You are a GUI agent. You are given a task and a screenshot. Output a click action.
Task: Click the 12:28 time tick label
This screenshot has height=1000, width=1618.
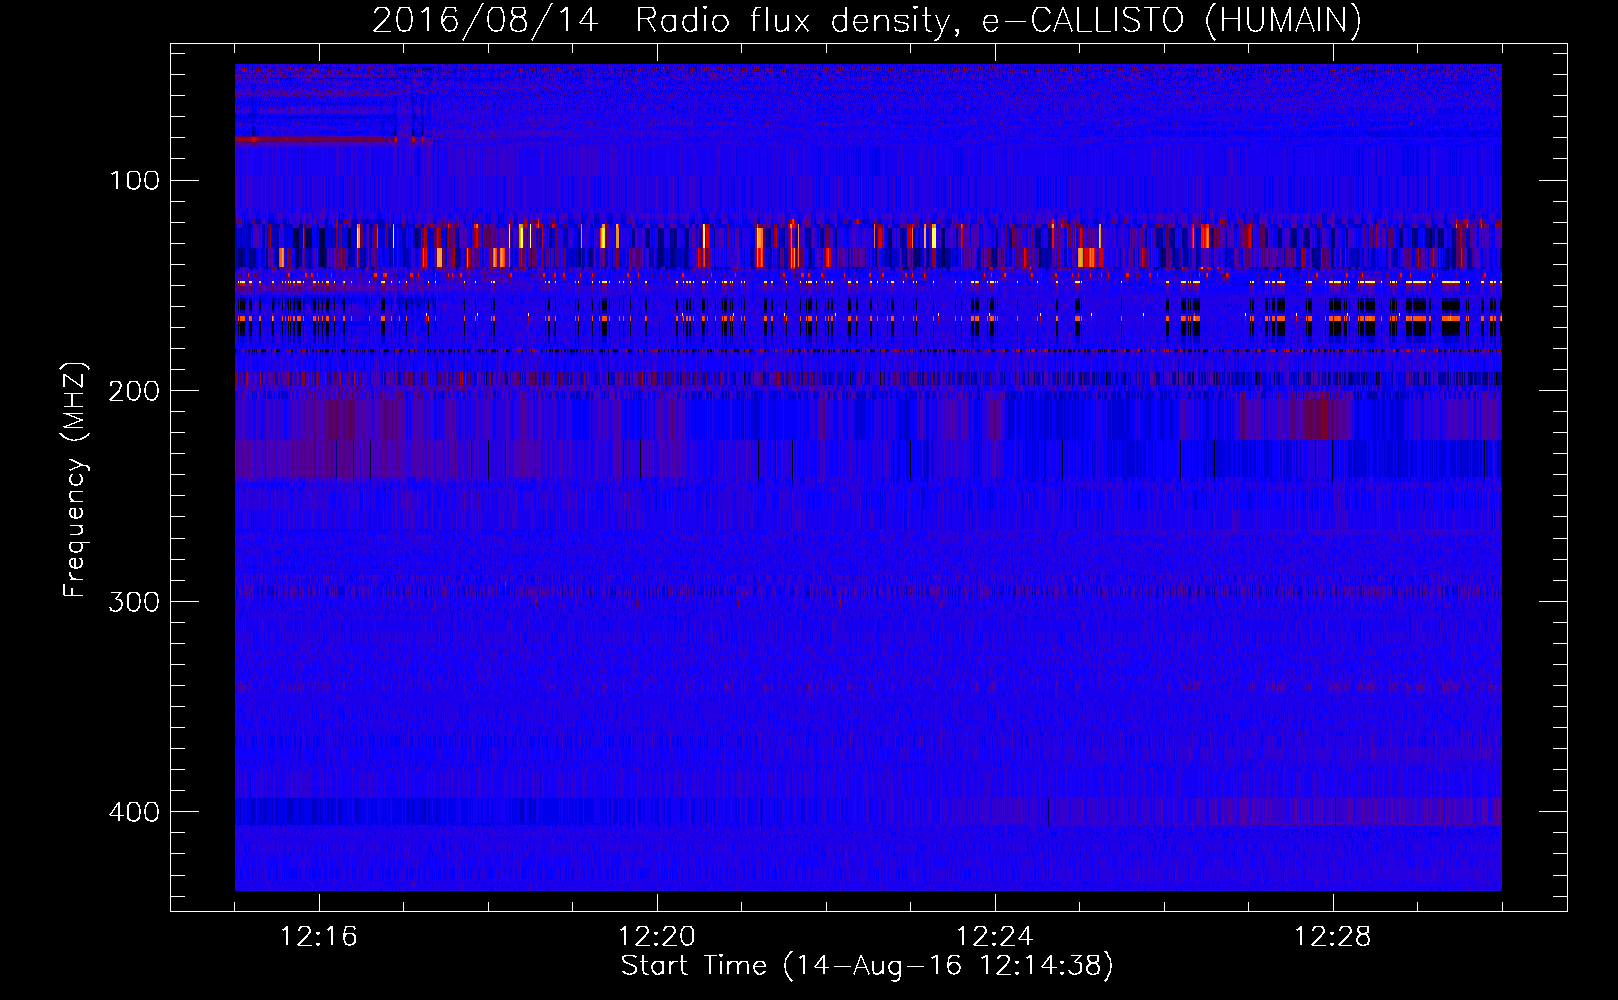(1333, 937)
